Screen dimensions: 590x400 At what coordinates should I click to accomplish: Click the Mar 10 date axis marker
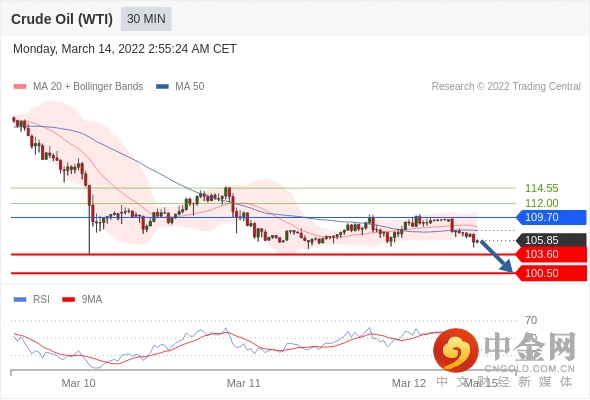[x=78, y=383]
